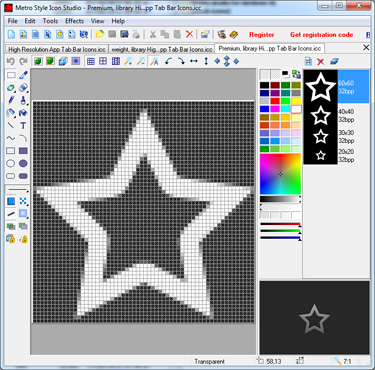Viewport: 375px width, 370px height.
Task: Adjust the red channel slider
Action: point(280,224)
